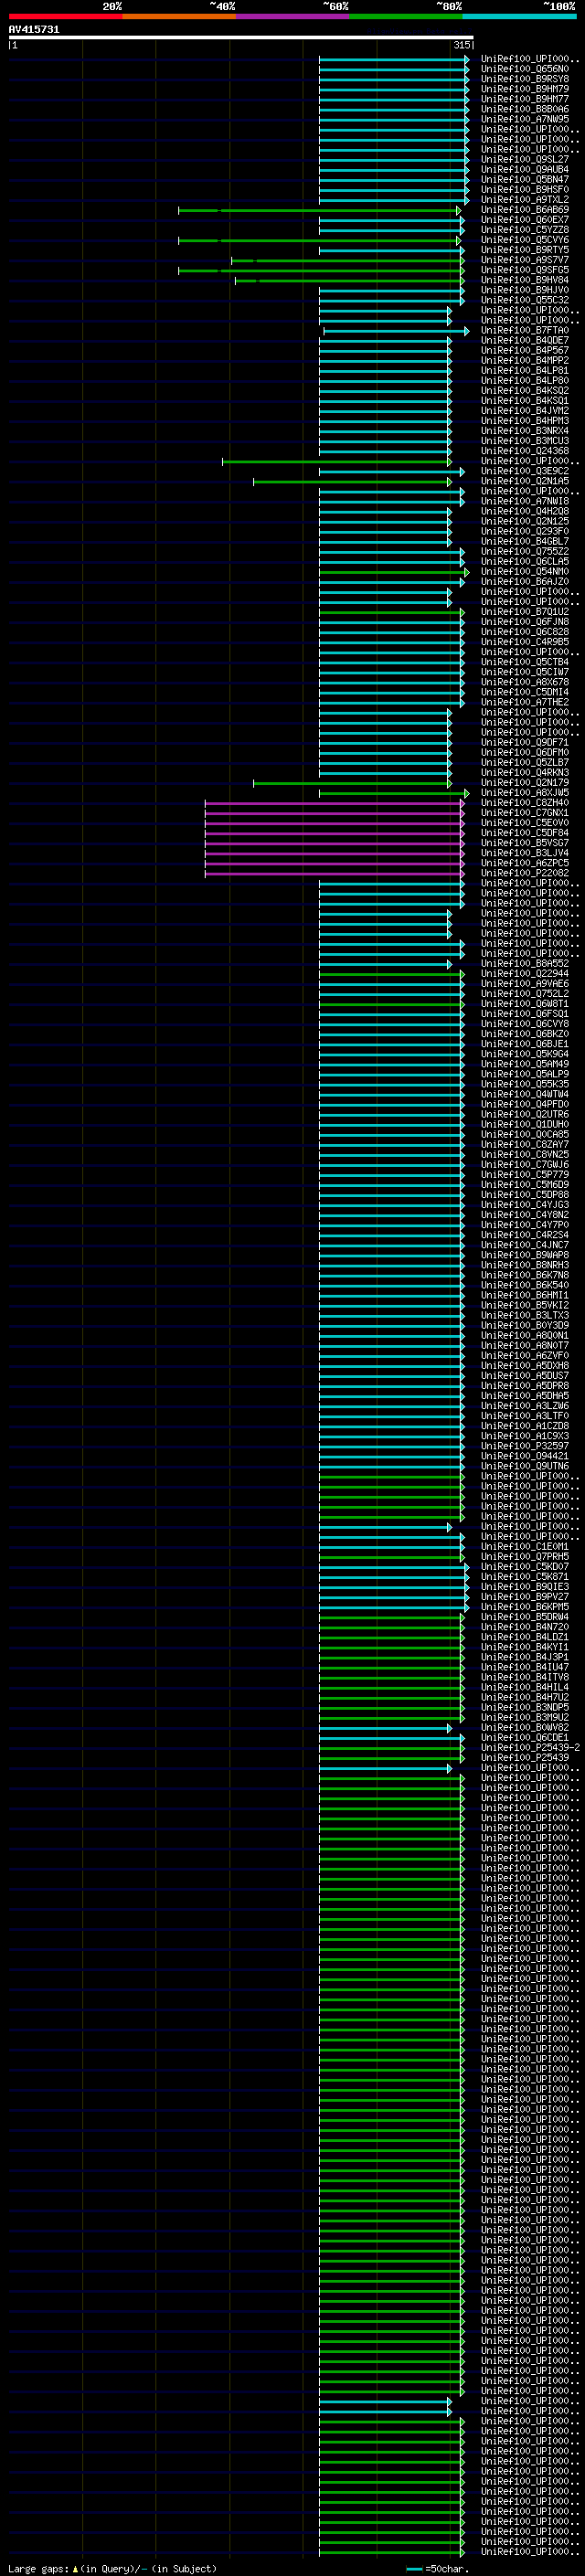
Task: Click the UniRef100_Q5K9G4 label
Action: [x=525, y=1053]
